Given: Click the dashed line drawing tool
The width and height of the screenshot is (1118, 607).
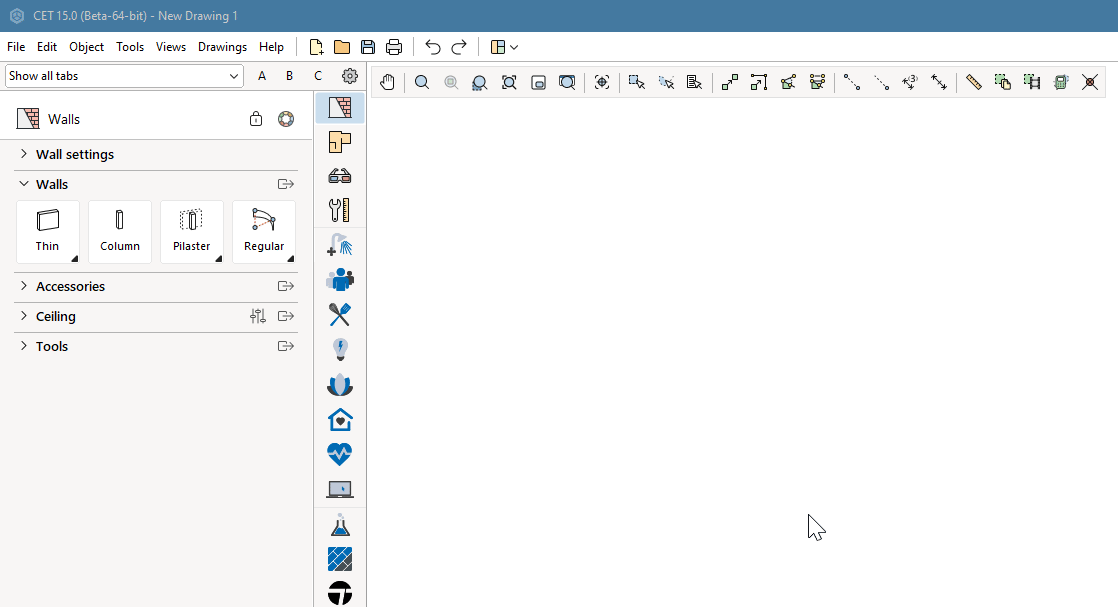Looking at the screenshot, I should [881, 82].
